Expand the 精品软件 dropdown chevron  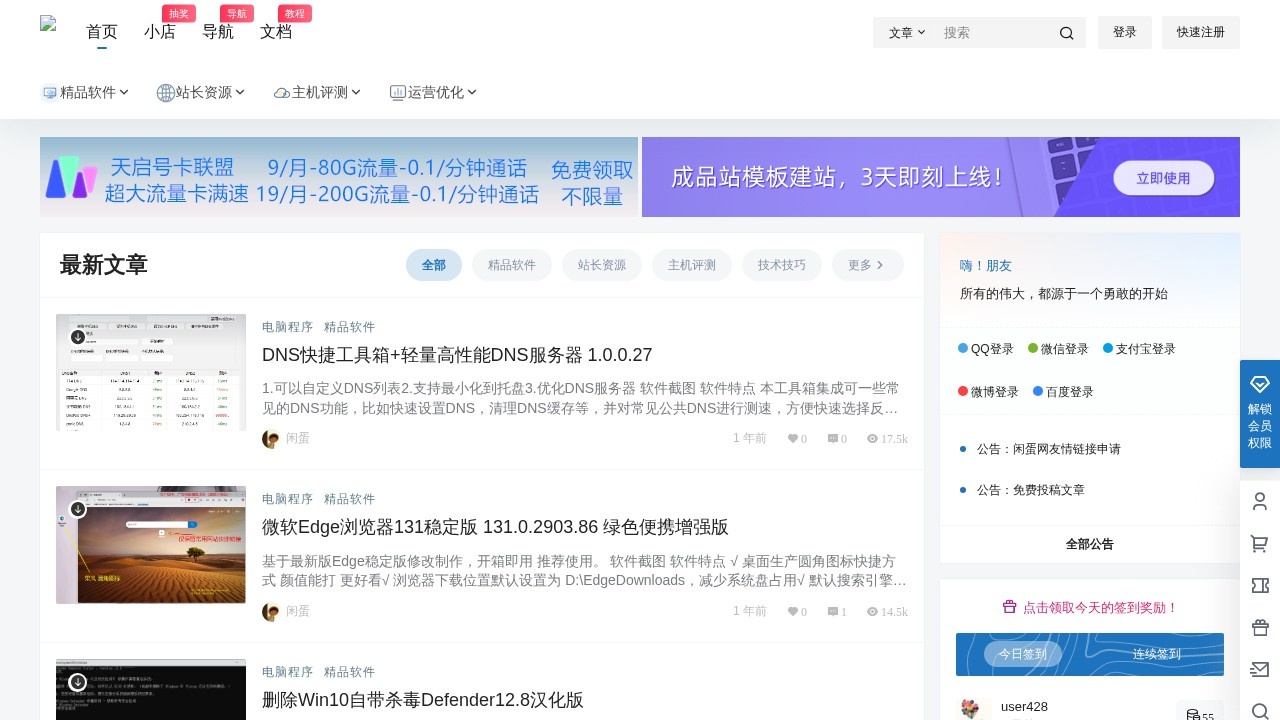(x=124, y=92)
